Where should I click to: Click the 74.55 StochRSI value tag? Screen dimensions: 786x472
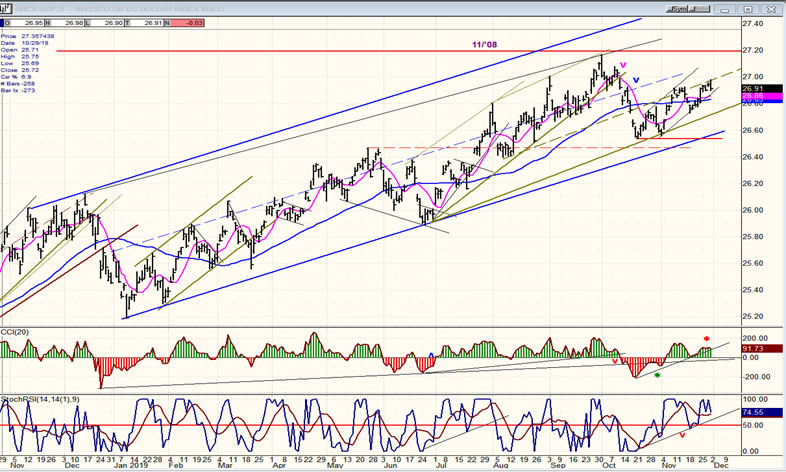[753, 411]
